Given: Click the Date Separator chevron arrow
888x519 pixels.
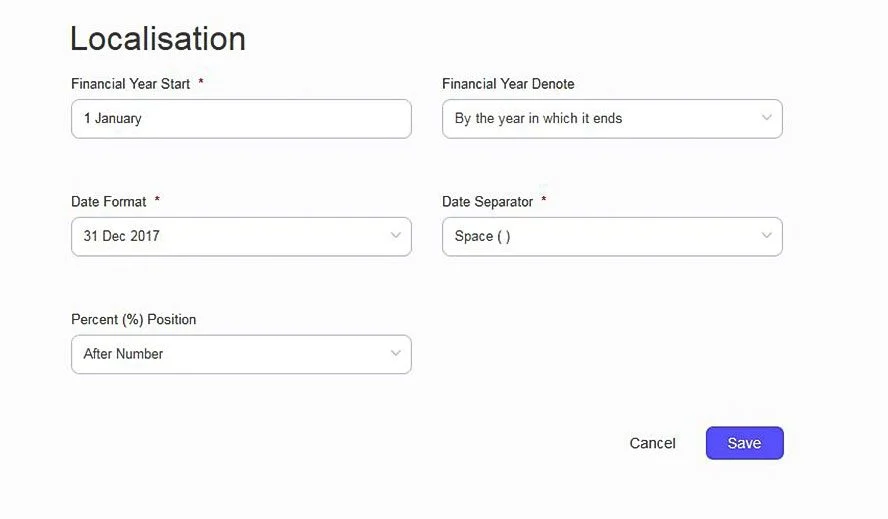Looking at the screenshot, I should (766, 236).
